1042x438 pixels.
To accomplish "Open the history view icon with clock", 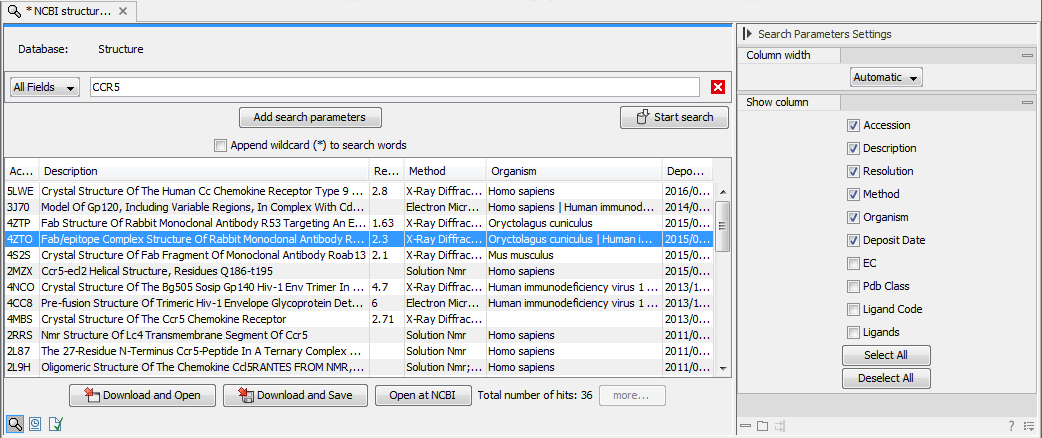I will [x=34, y=424].
